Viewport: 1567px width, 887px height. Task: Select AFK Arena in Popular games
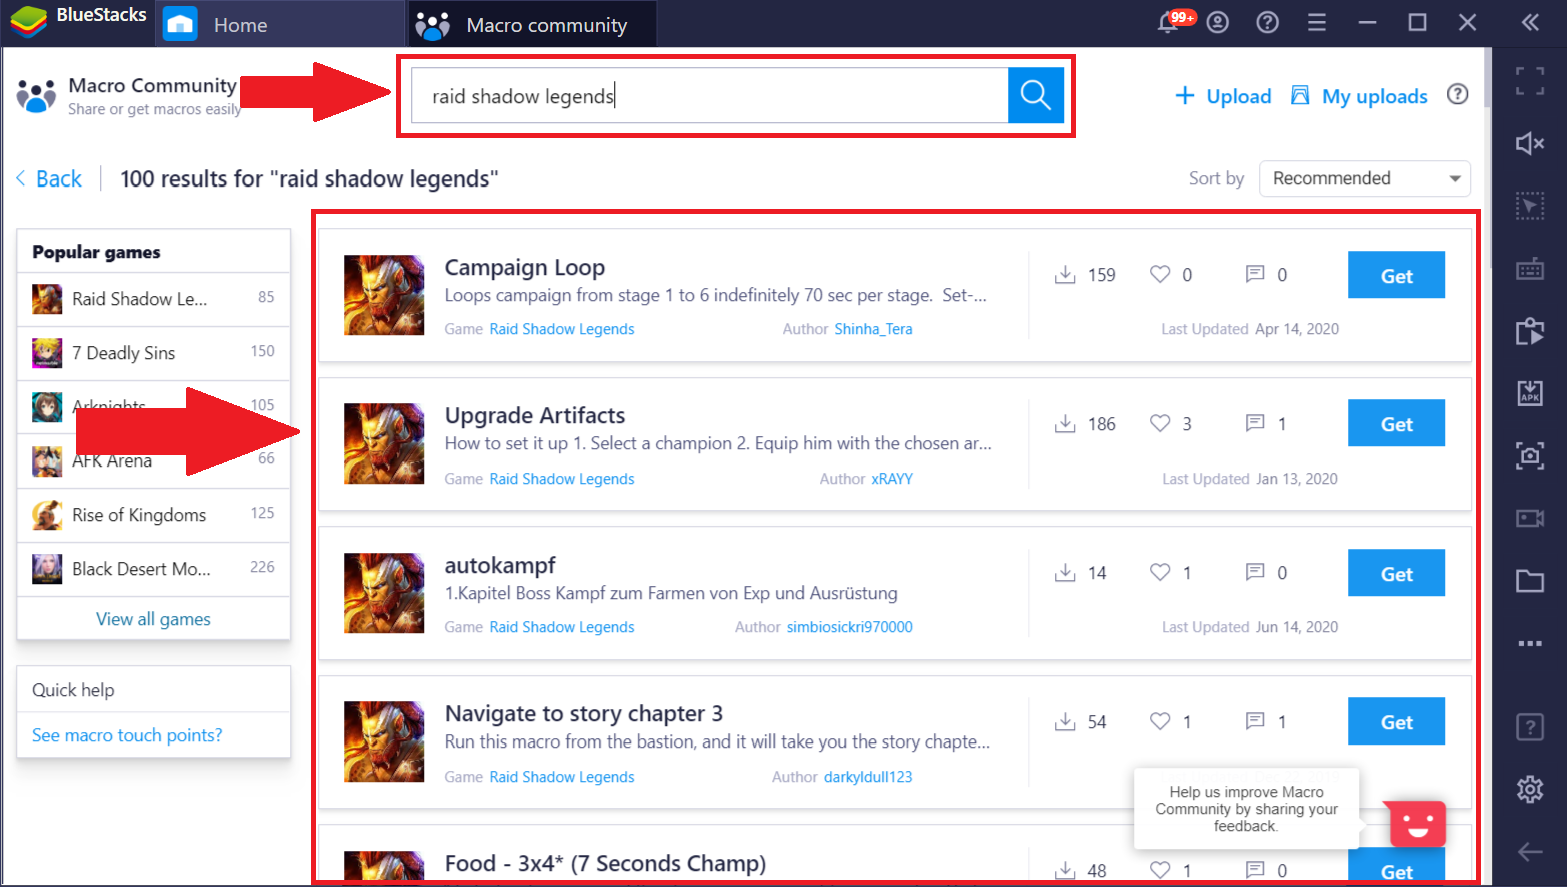pyautogui.click(x=153, y=461)
